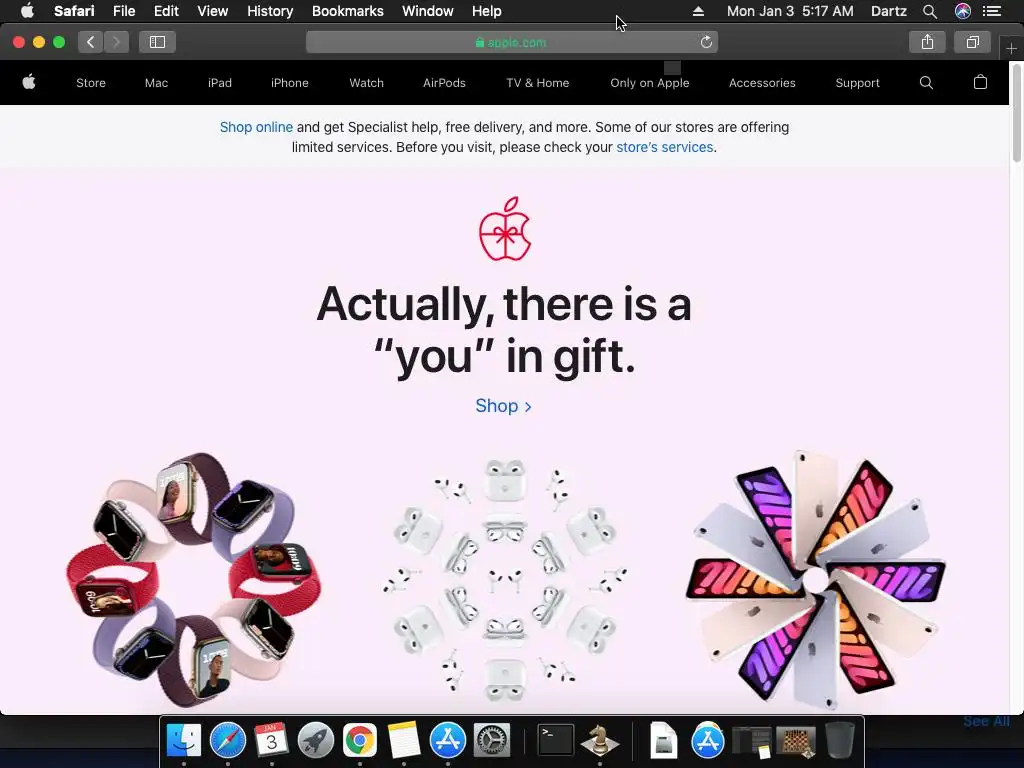
Task: Open System Preferences gear in Dock
Action: pos(491,741)
